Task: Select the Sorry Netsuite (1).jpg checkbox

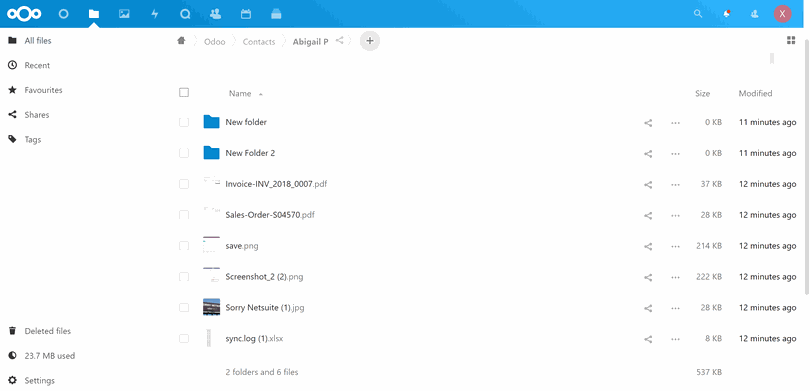Action: pos(184,308)
